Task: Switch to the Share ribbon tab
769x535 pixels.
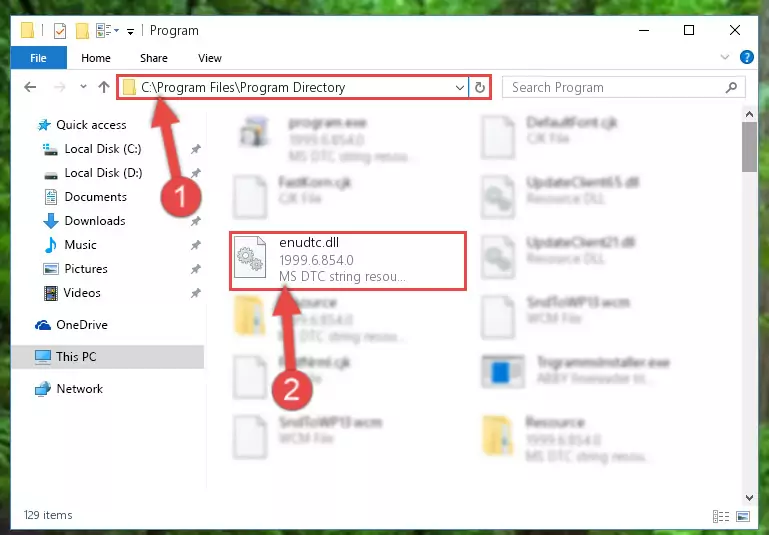Action: [154, 58]
